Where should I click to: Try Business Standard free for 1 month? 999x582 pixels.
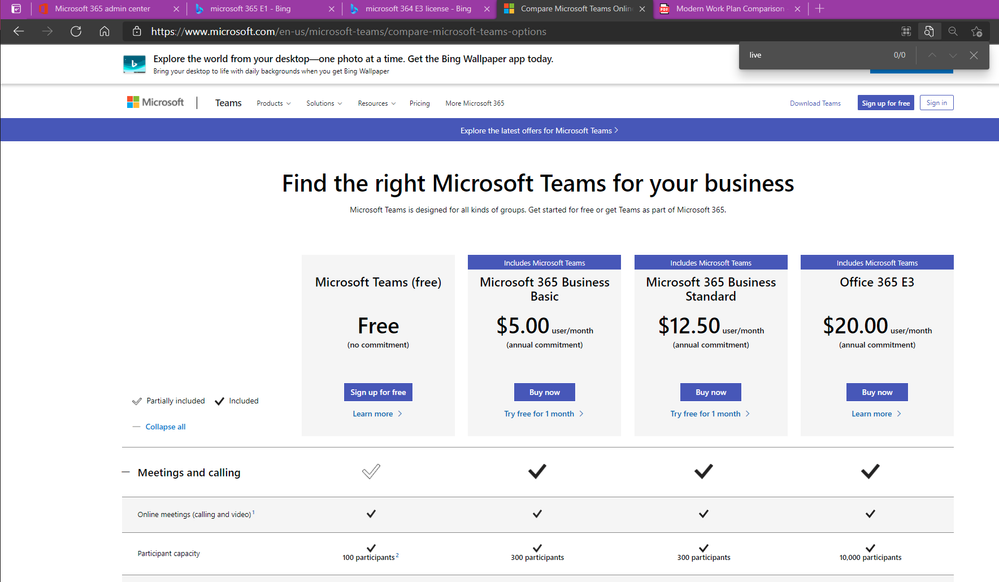pyautogui.click(x=710, y=414)
